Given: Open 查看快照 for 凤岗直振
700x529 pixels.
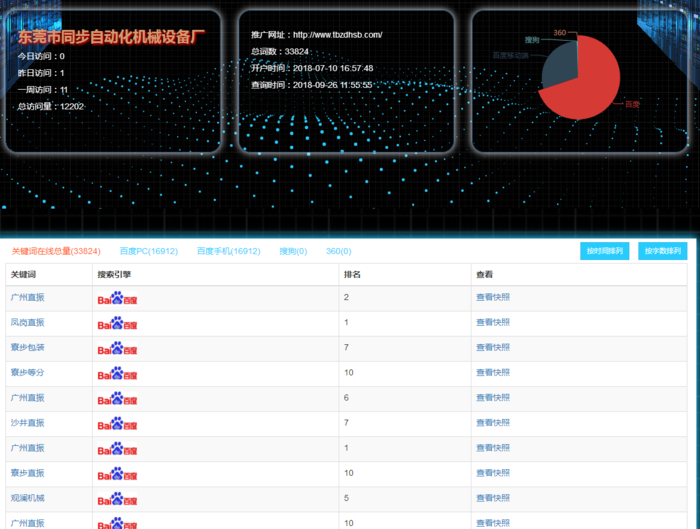Looking at the screenshot, I should [493, 322].
